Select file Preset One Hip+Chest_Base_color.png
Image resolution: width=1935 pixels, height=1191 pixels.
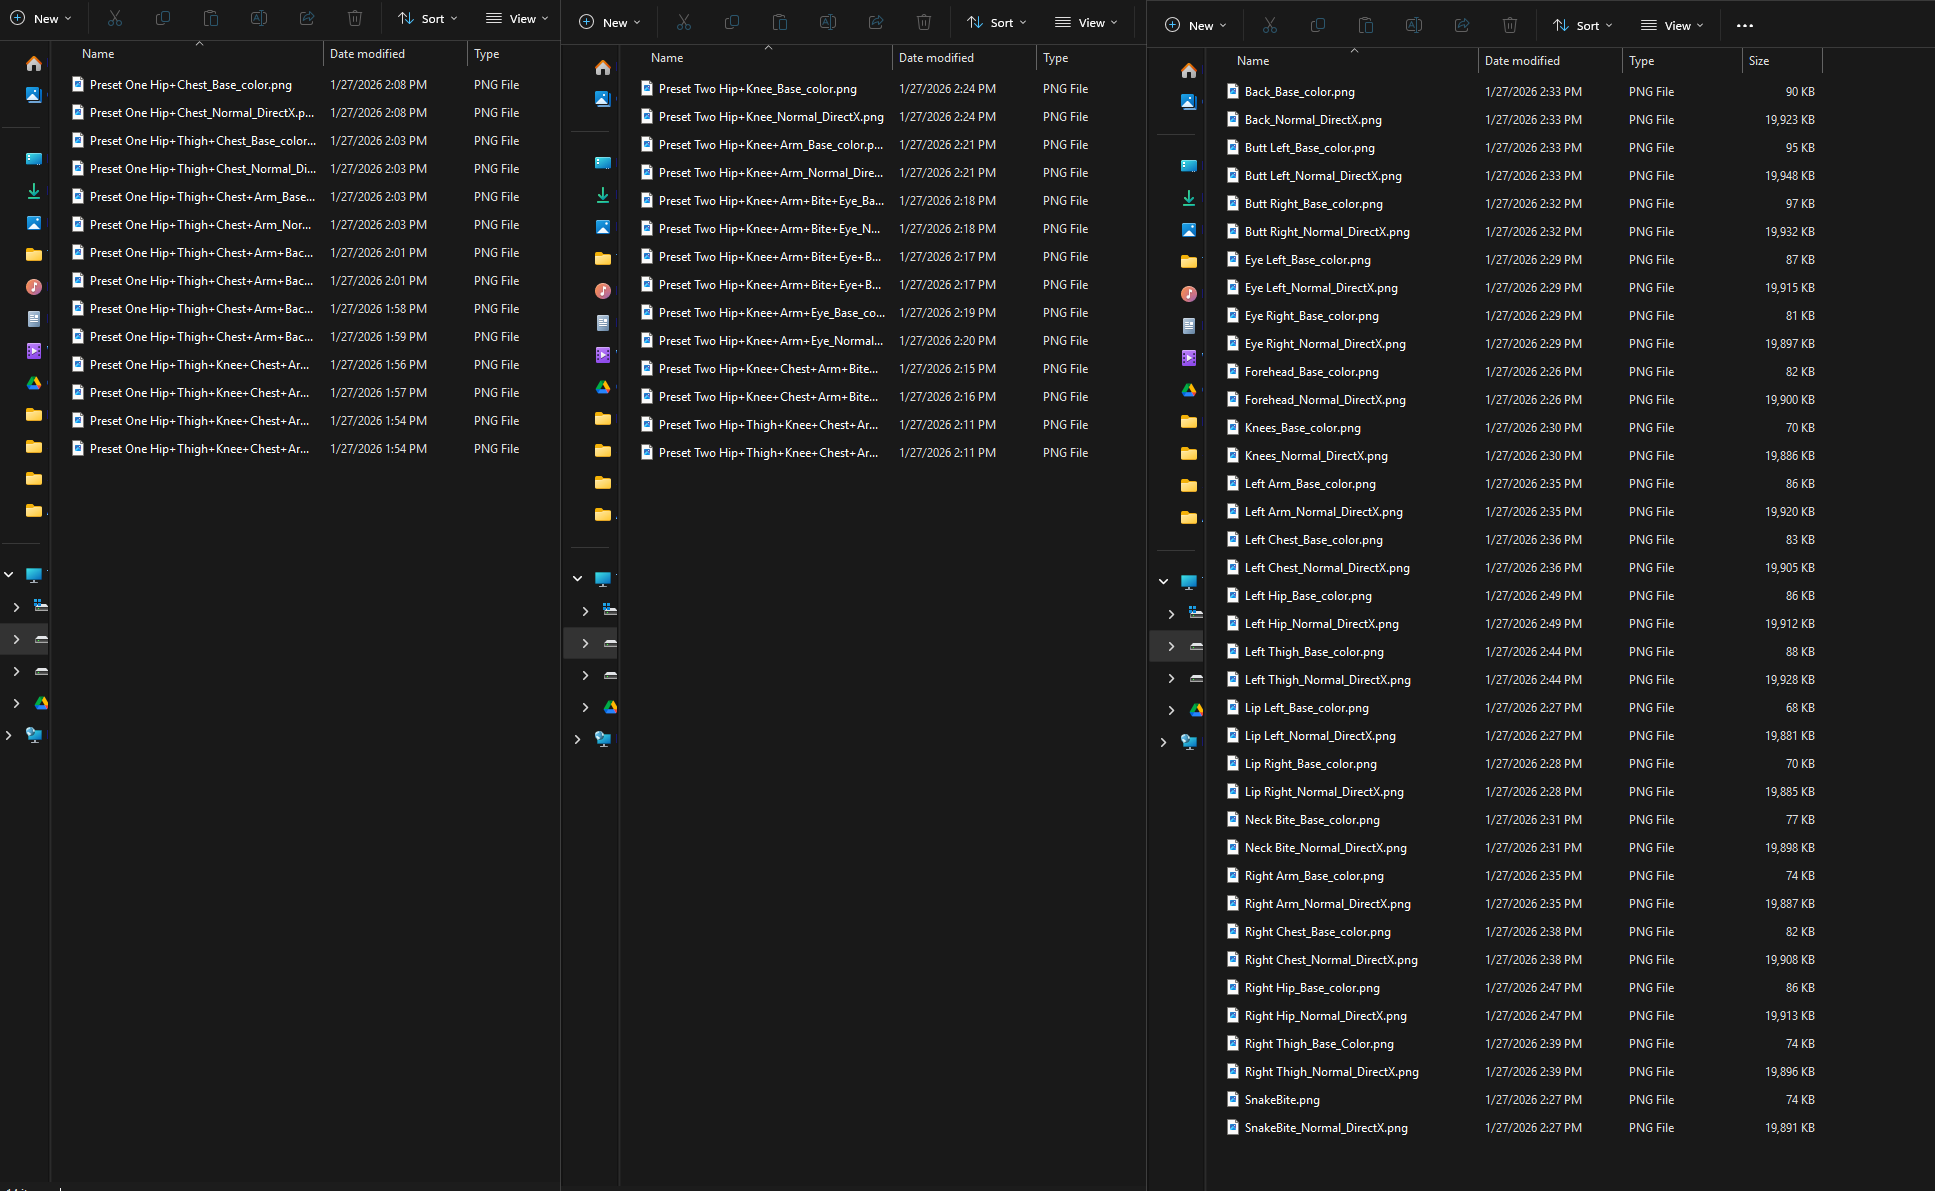(x=191, y=85)
